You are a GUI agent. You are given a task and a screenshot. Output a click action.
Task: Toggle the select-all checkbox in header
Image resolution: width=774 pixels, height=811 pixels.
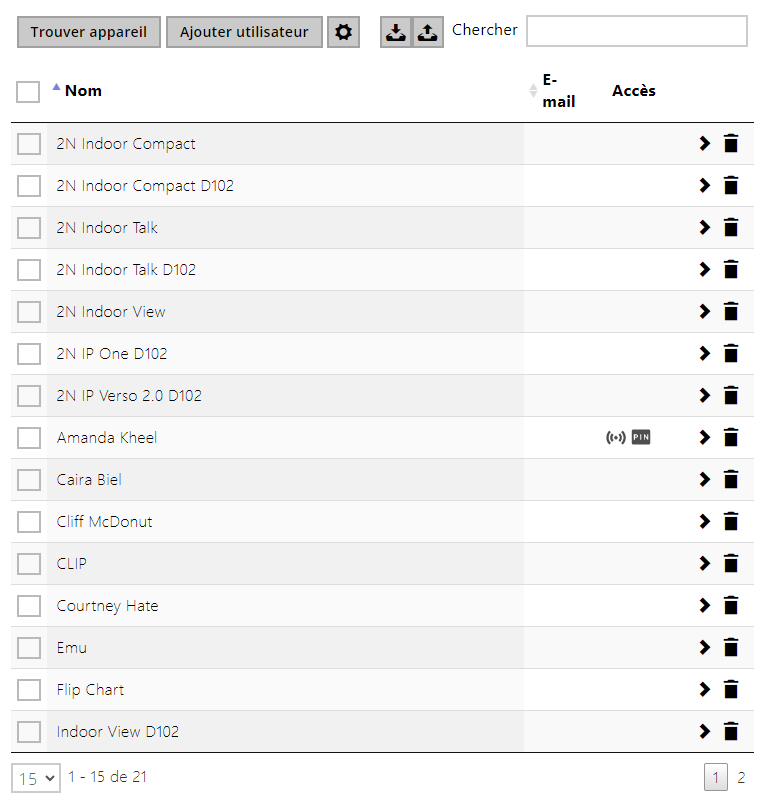28,92
